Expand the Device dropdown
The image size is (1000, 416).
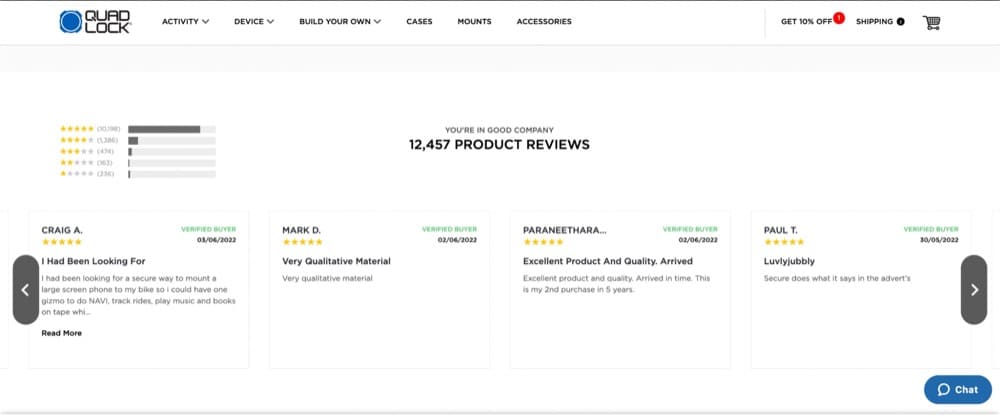point(253,21)
